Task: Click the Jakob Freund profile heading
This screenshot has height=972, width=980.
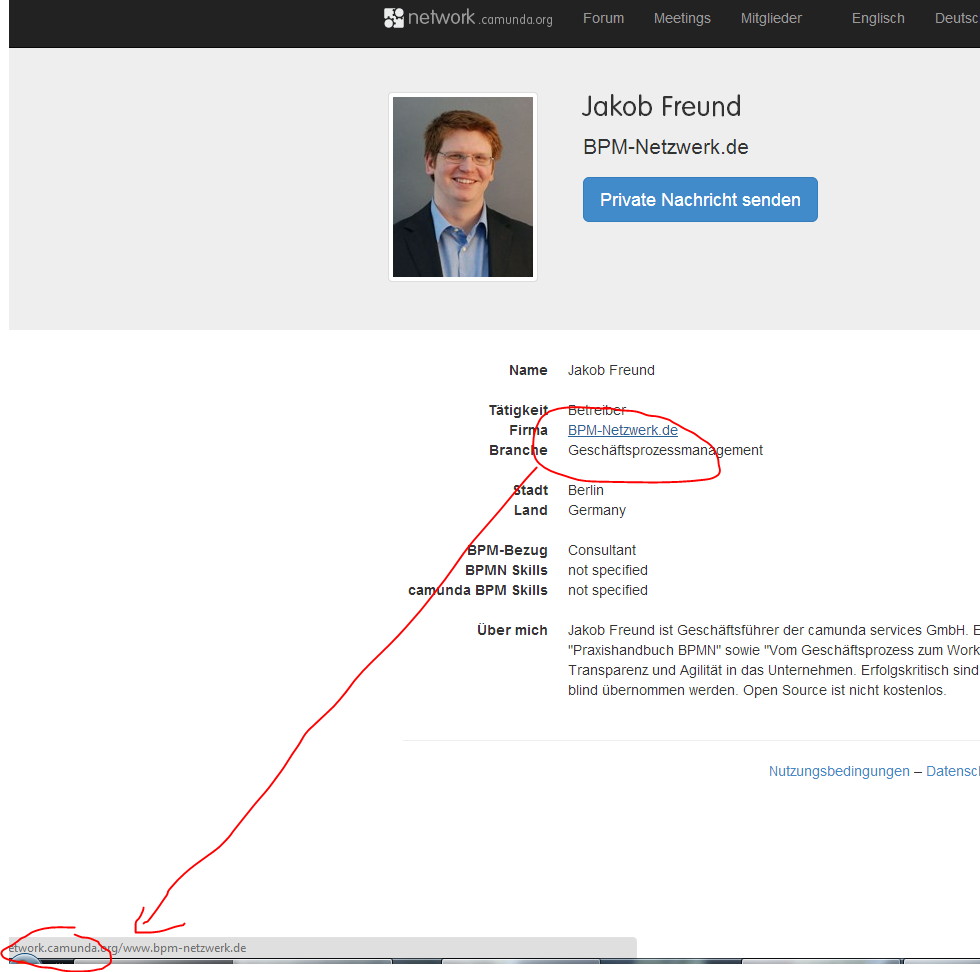Action: (x=661, y=106)
